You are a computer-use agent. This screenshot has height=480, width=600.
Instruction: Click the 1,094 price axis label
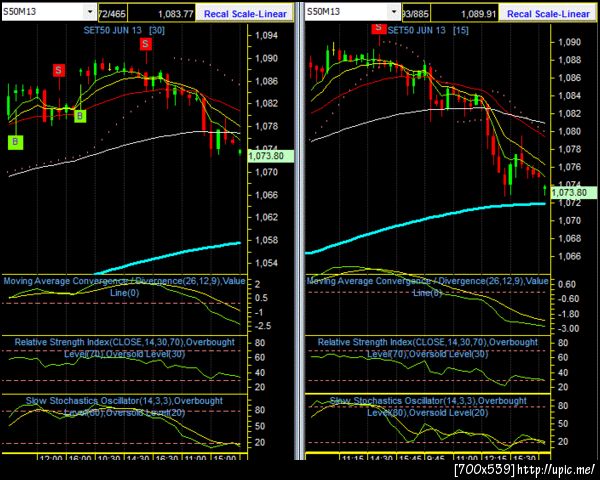tap(266, 36)
